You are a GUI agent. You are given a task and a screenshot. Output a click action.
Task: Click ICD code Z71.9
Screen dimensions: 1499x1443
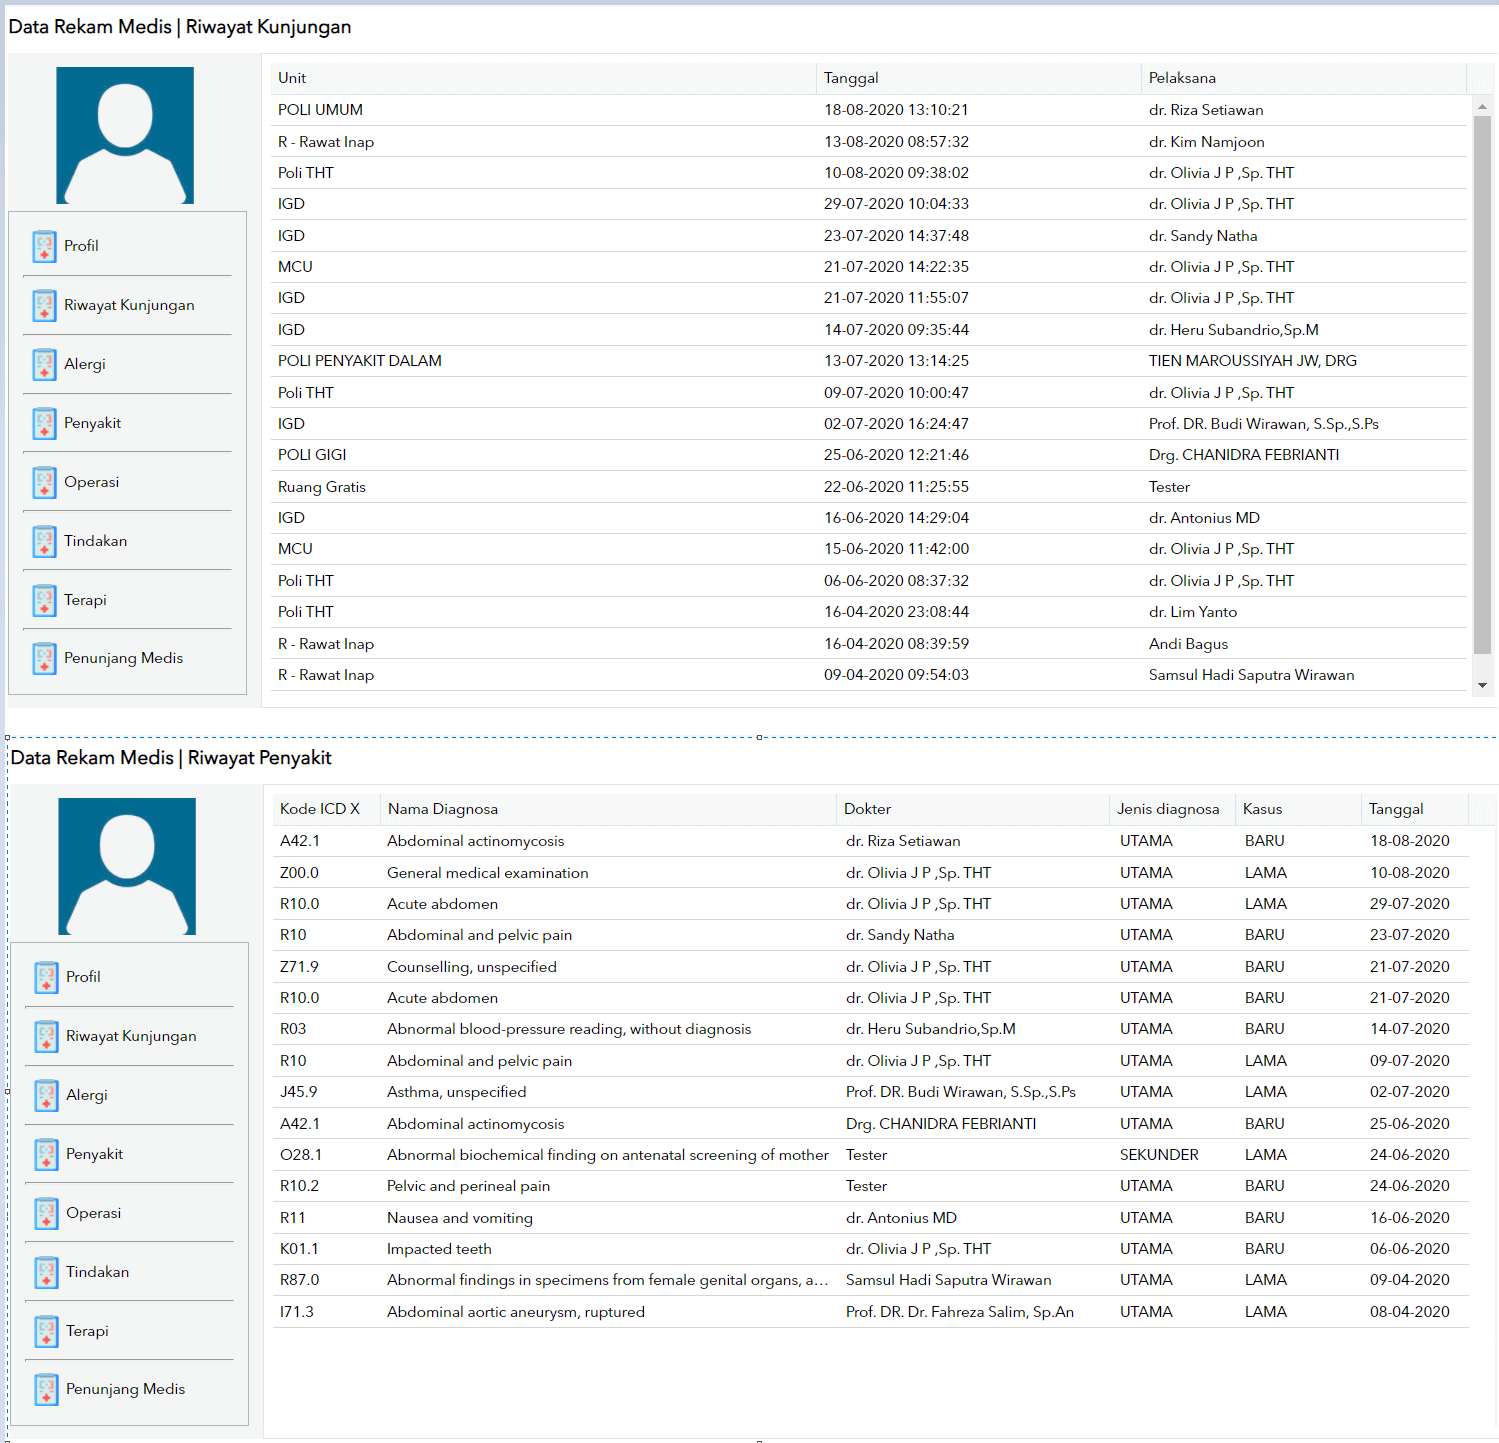pyautogui.click(x=299, y=967)
